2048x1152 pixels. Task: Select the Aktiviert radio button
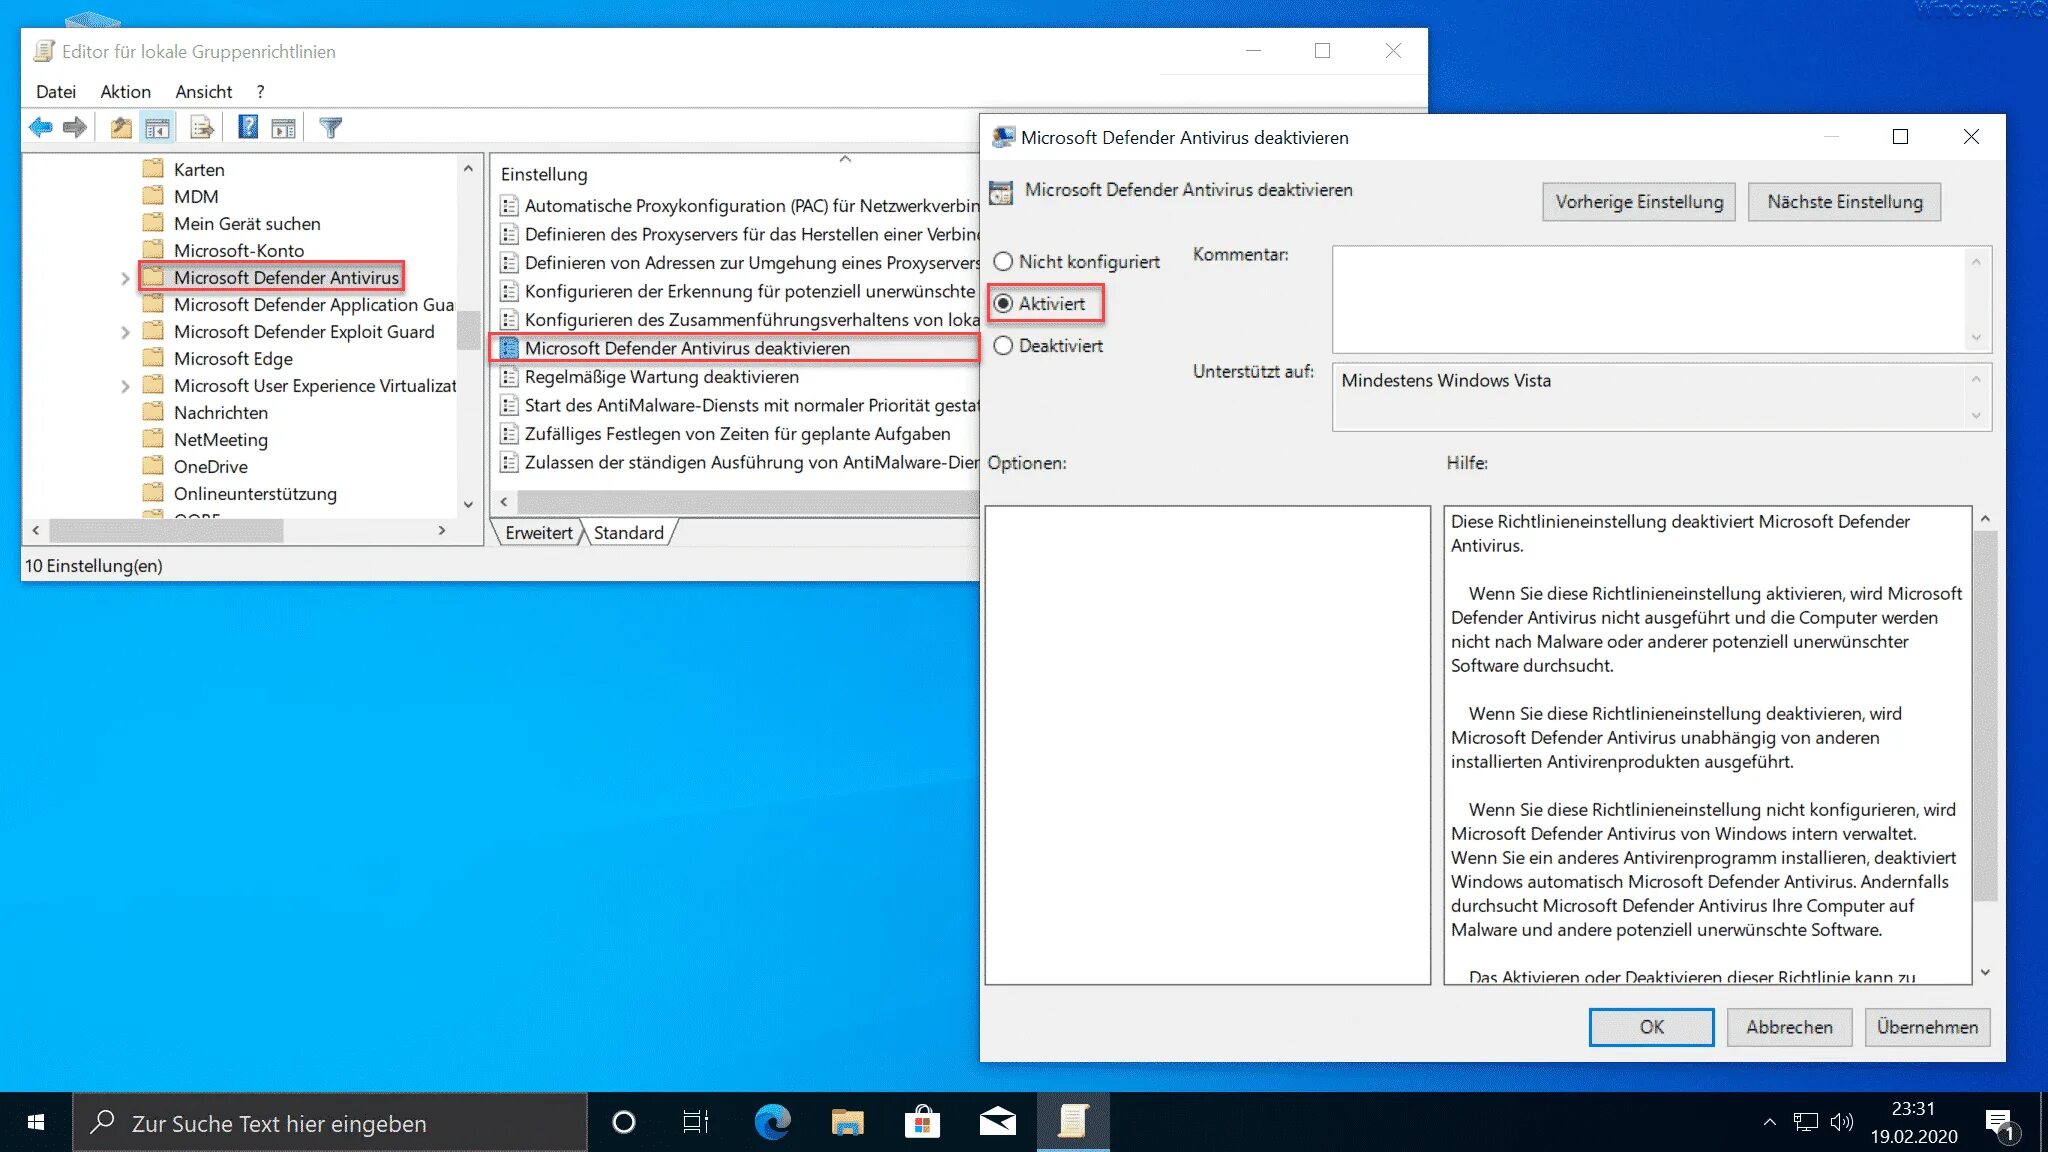1003,304
